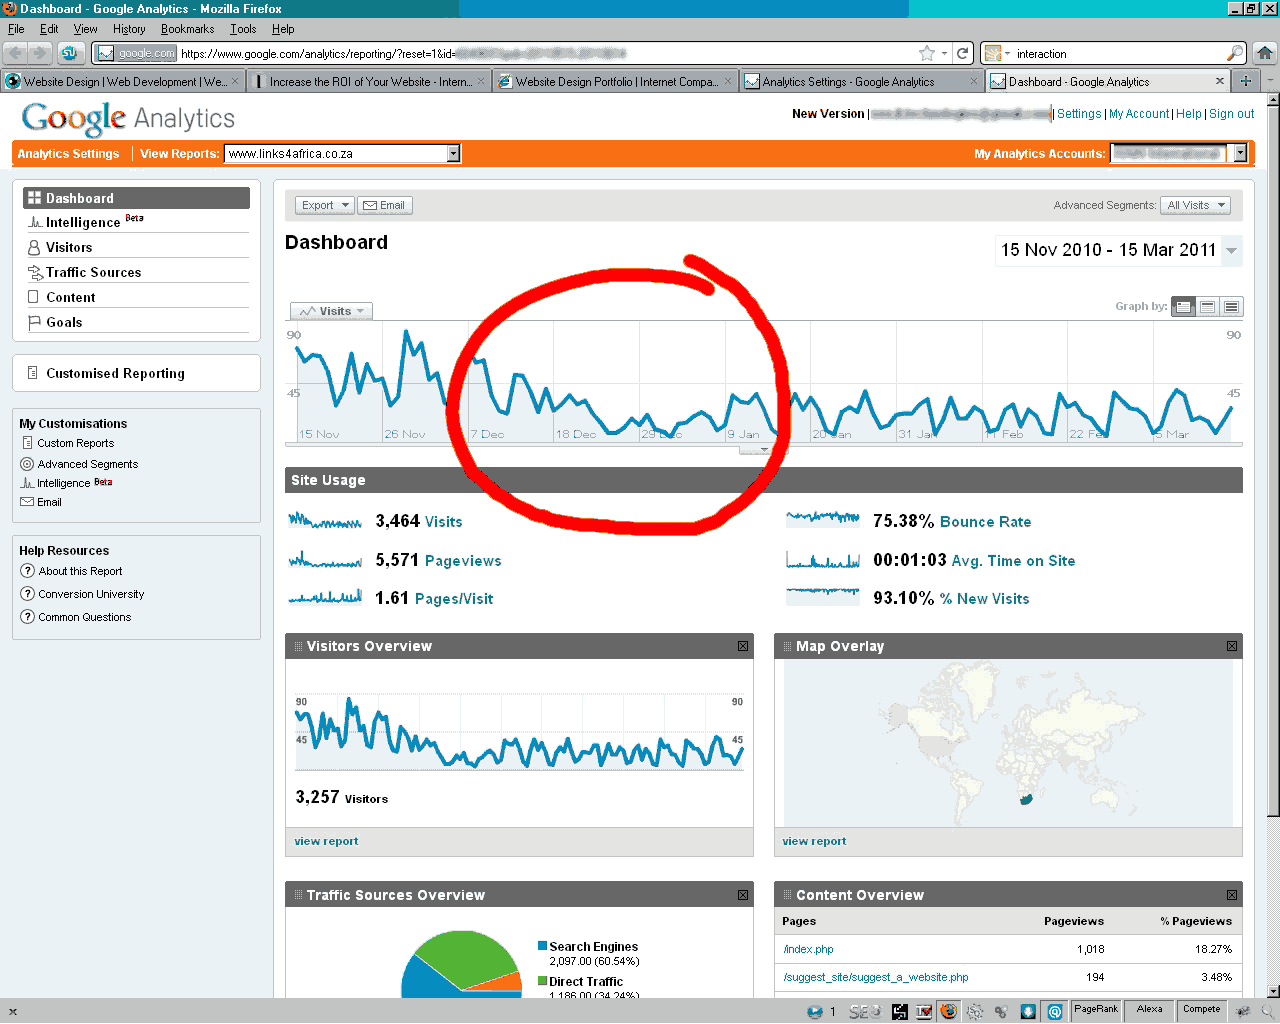The width and height of the screenshot is (1280, 1024).
Task: Open the /index.php page link
Action: point(808,949)
